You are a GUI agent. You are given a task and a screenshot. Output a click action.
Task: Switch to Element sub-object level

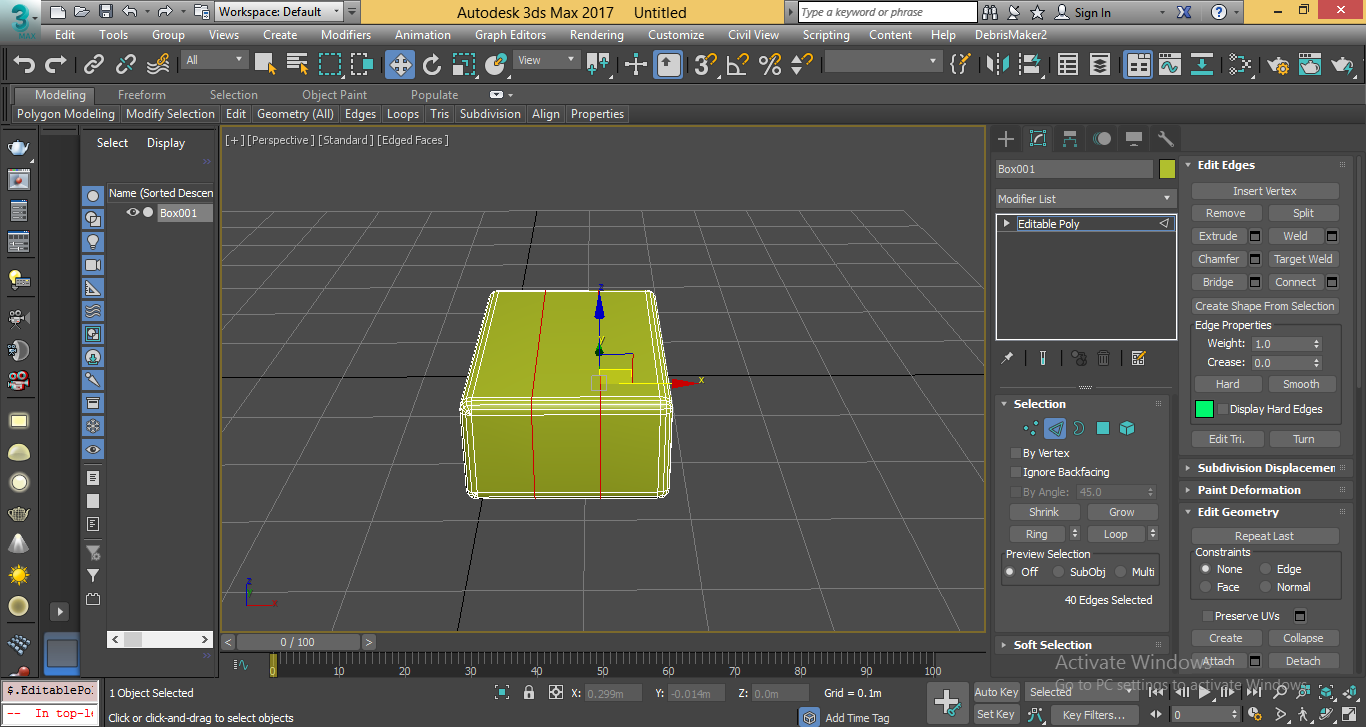[x=1127, y=428]
